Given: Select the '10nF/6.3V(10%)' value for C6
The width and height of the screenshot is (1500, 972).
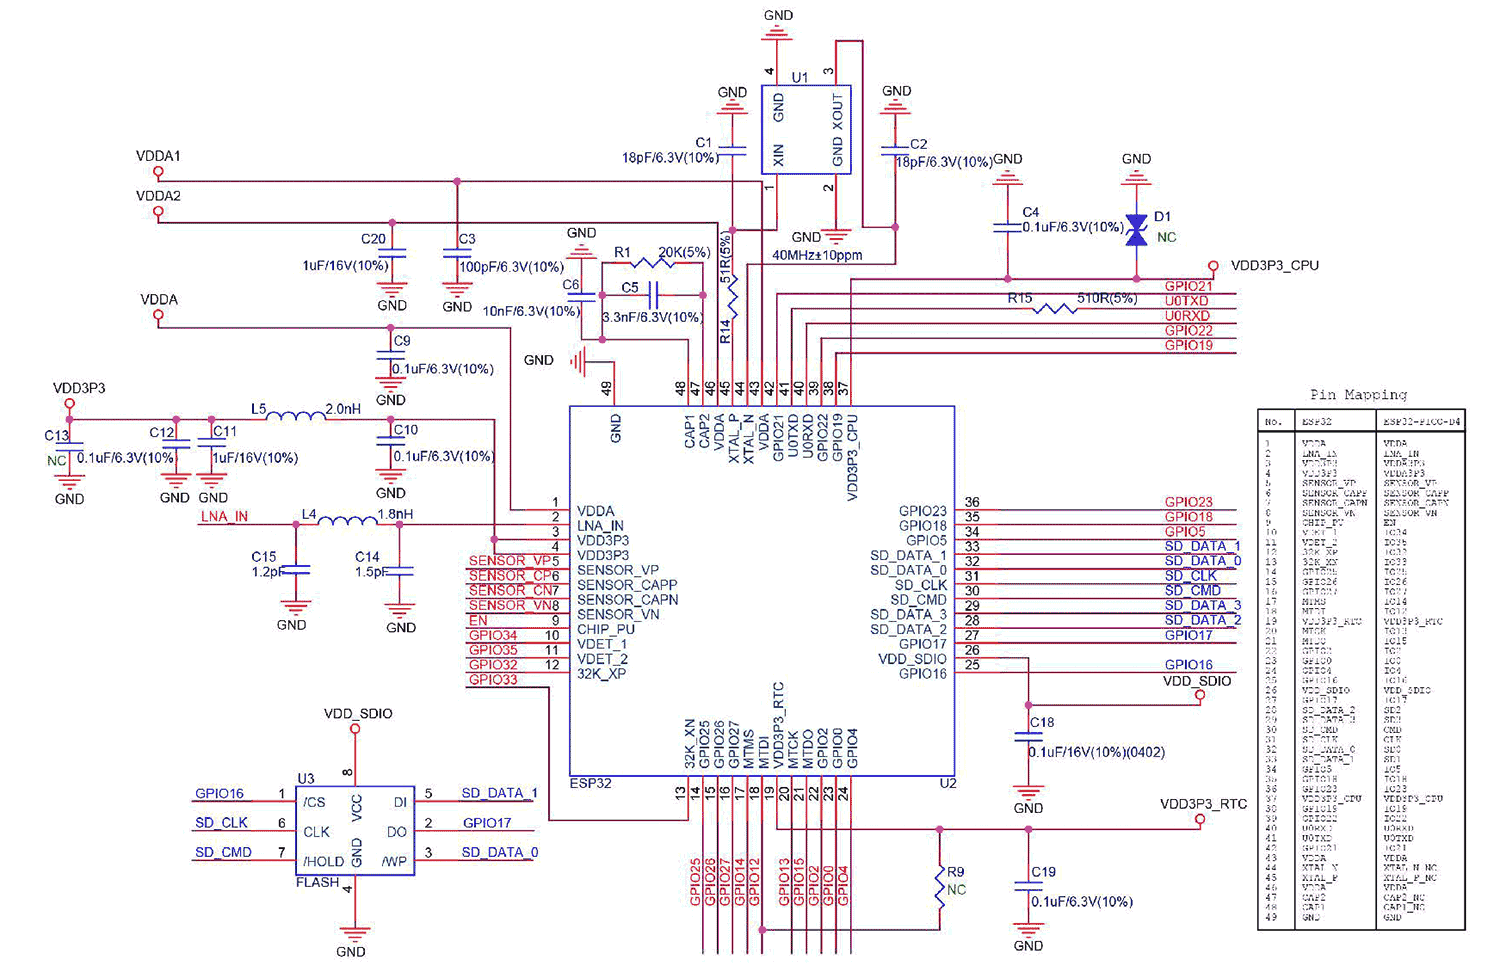Looking at the screenshot, I should [x=531, y=311].
